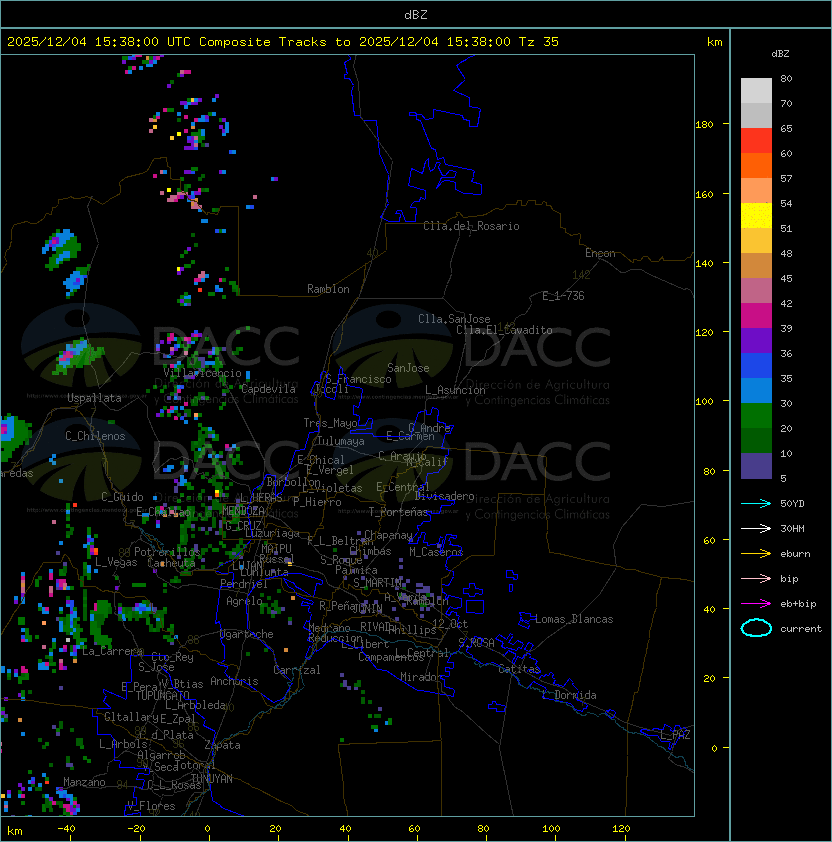Click the 'TUPUNGATO' label on map
832x842 pixels.
[162, 696]
